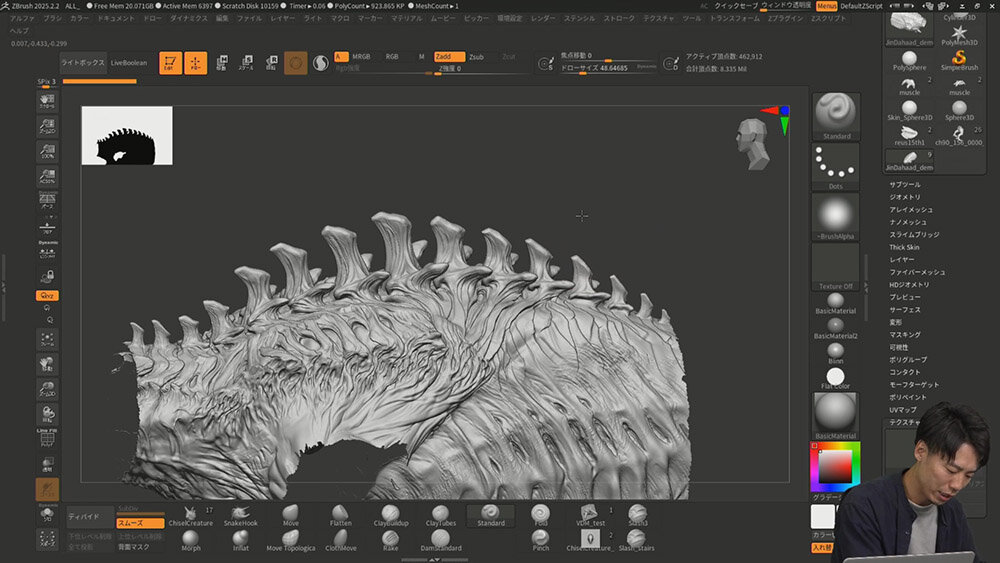Choose the Pinch brush
The width and height of the screenshot is (1000, 563).
click(540, 541)
